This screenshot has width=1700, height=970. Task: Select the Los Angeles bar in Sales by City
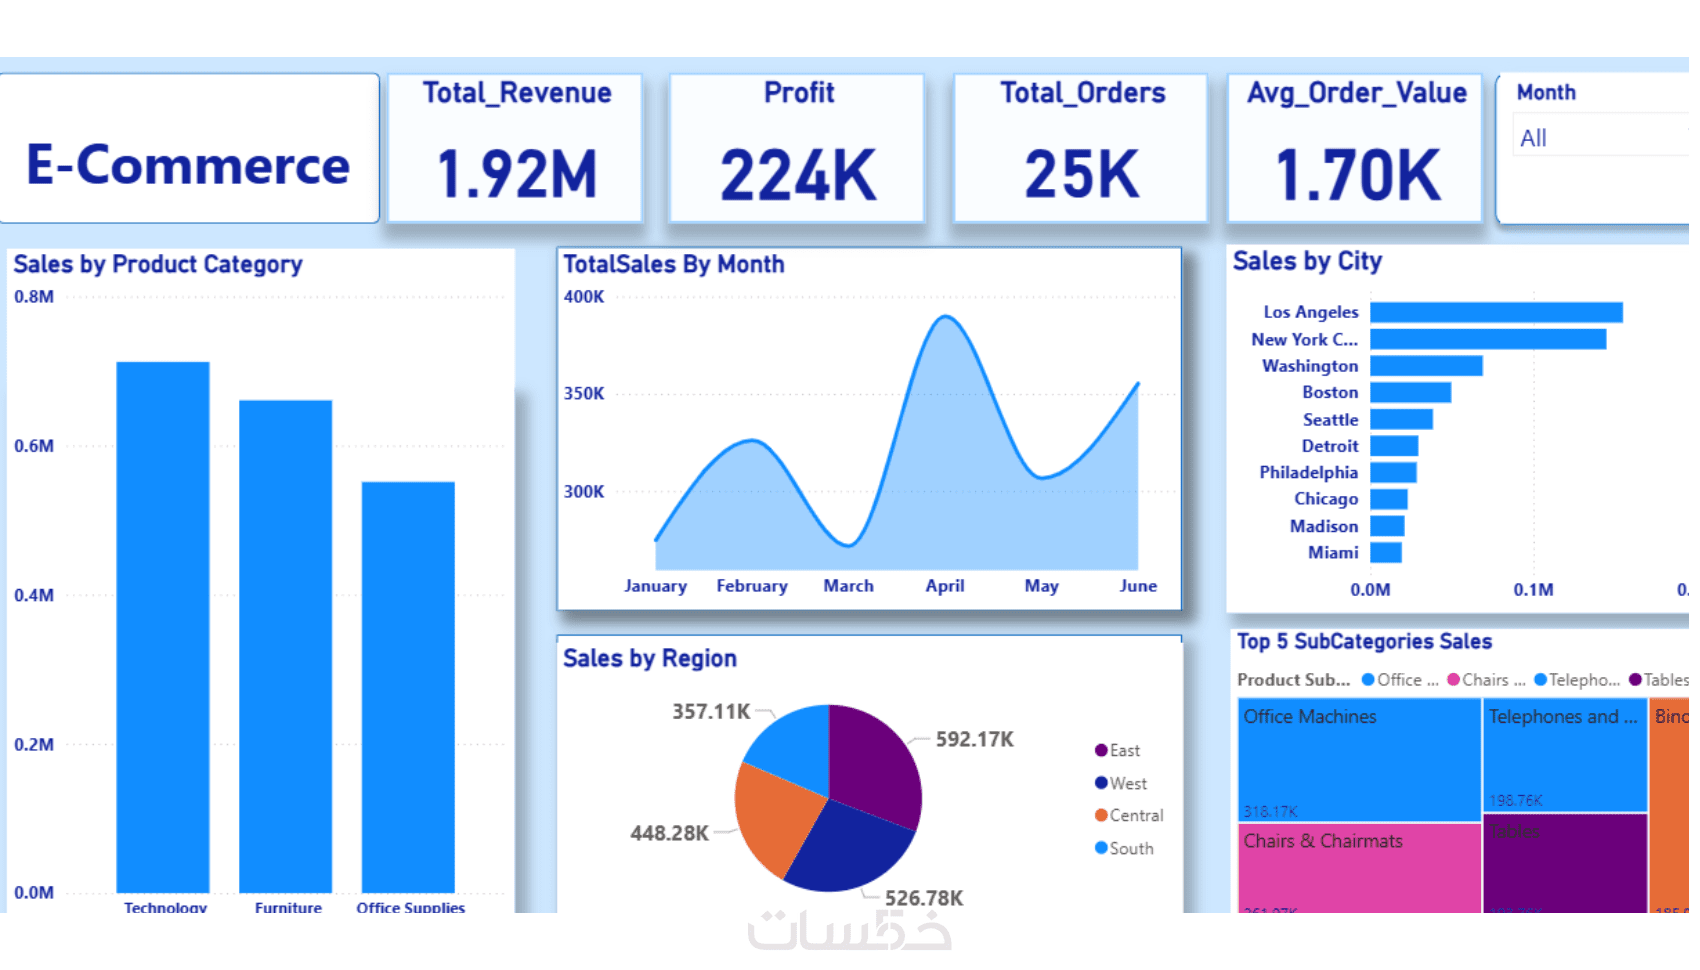tap(1496, 313)
